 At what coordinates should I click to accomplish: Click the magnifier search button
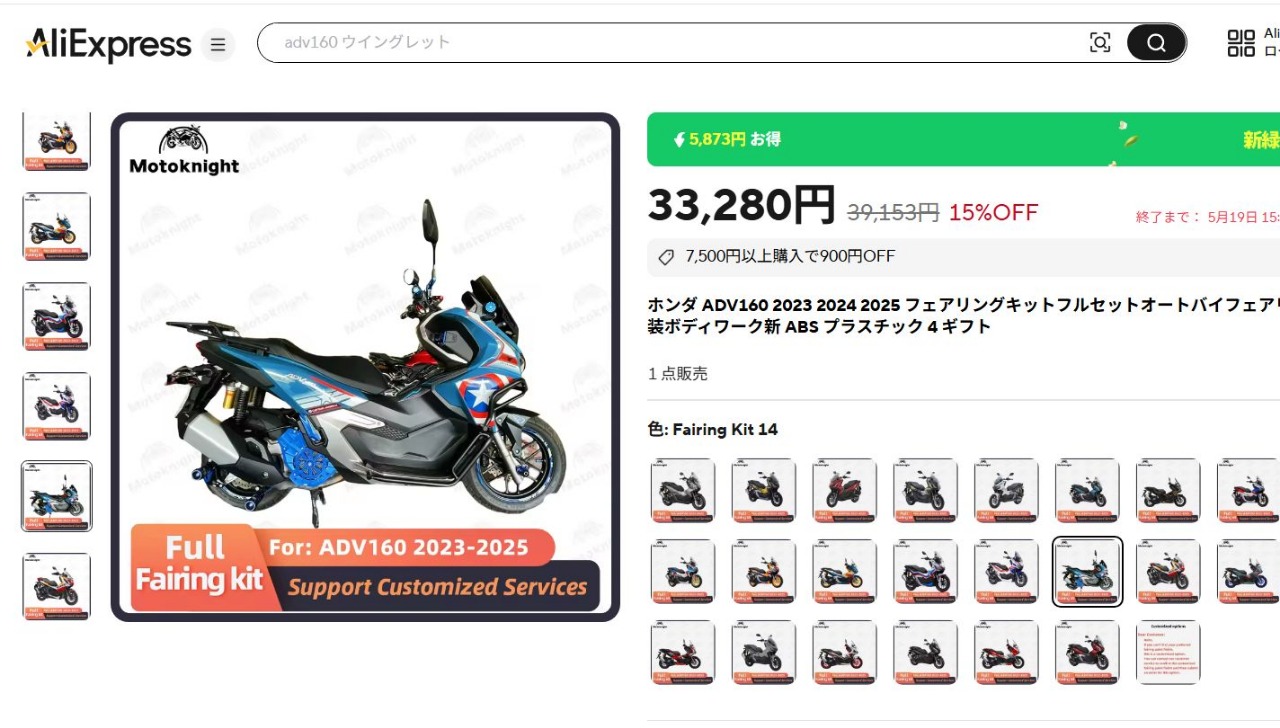click(x=1156, y=43)
